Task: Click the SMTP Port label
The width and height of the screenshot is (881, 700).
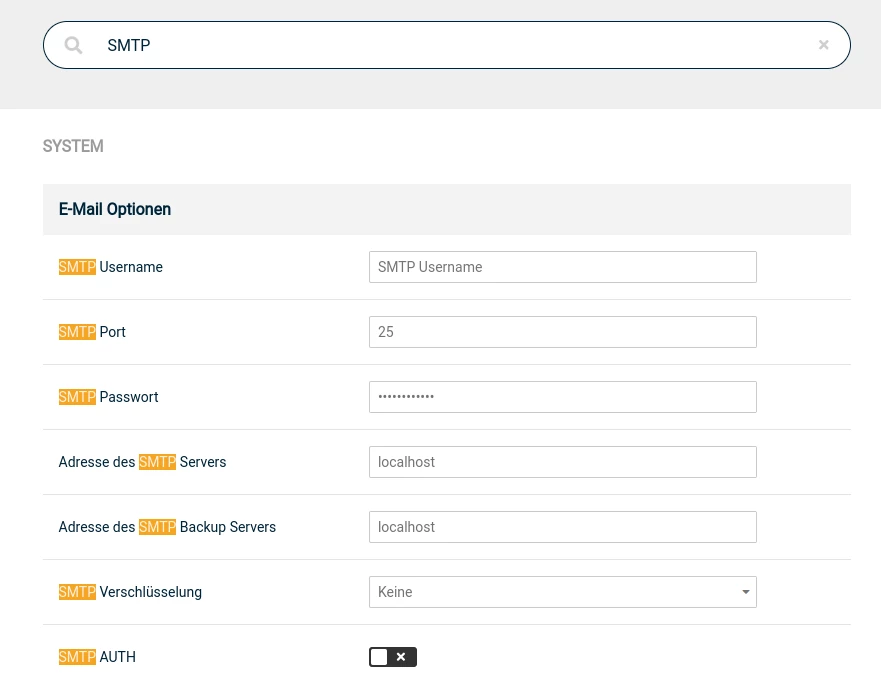Action: coord(92,332)
